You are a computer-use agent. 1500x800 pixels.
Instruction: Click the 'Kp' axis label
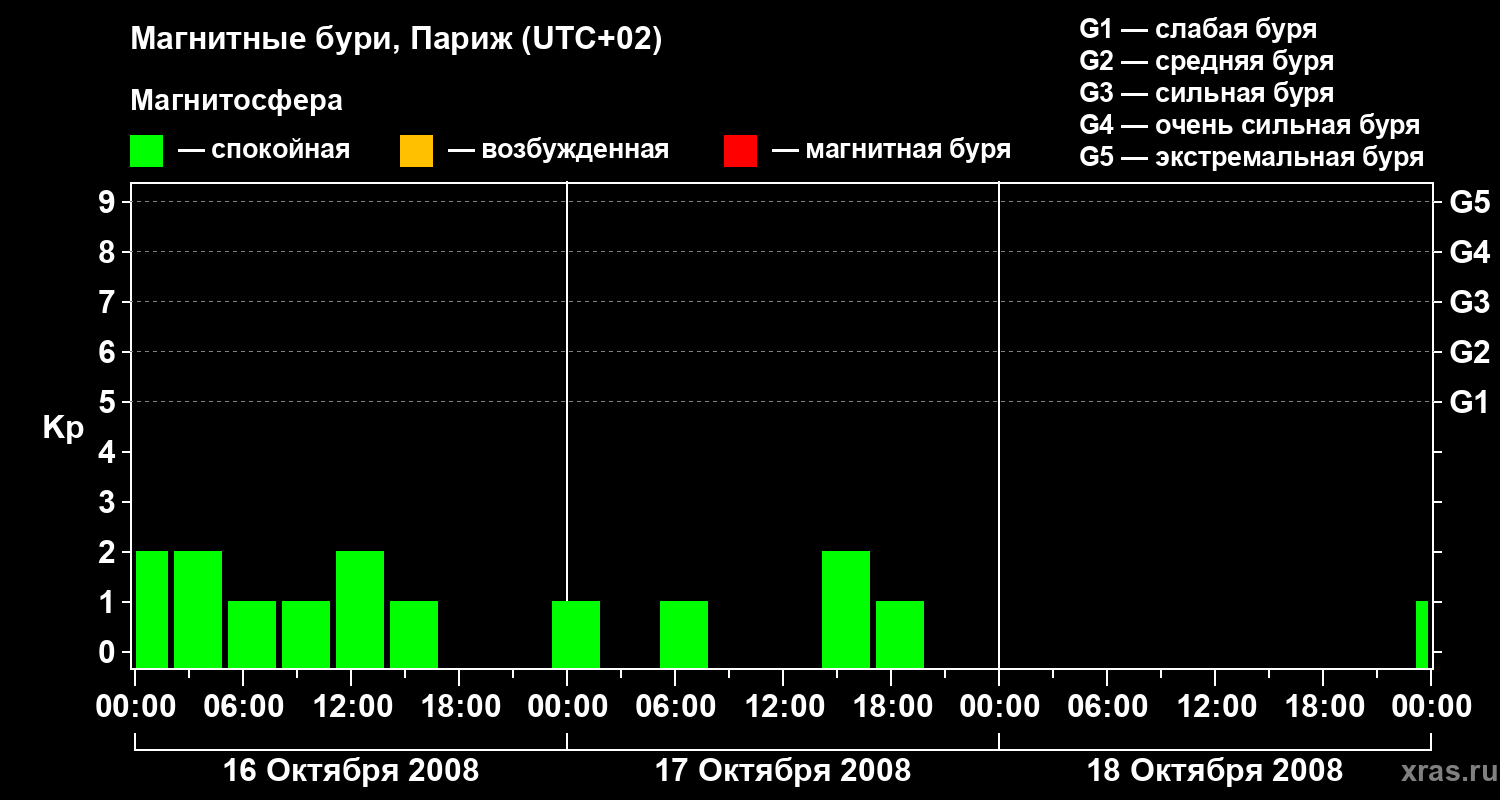click(64, 428)
